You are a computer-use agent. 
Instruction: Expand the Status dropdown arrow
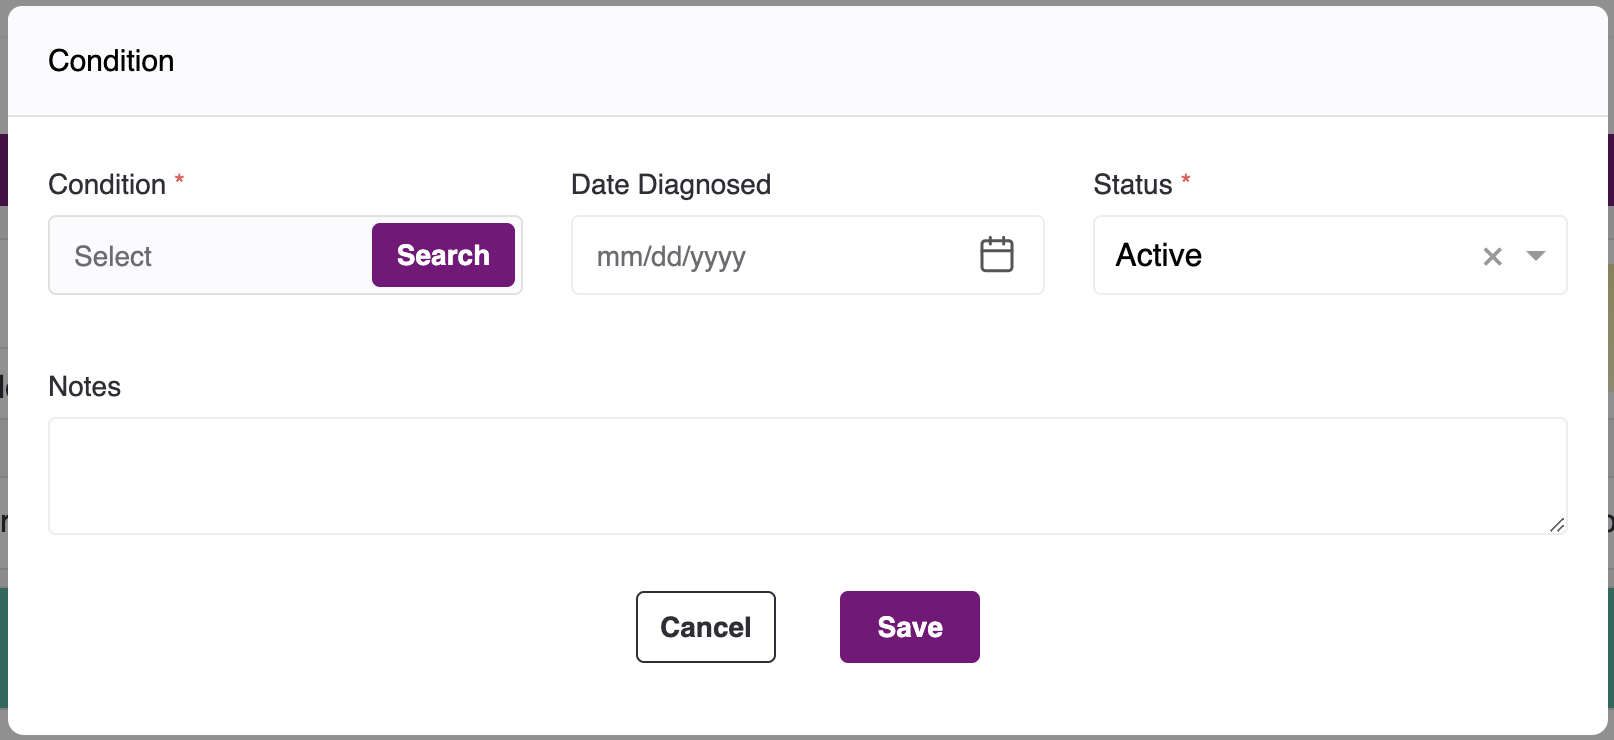point(1536,256)
